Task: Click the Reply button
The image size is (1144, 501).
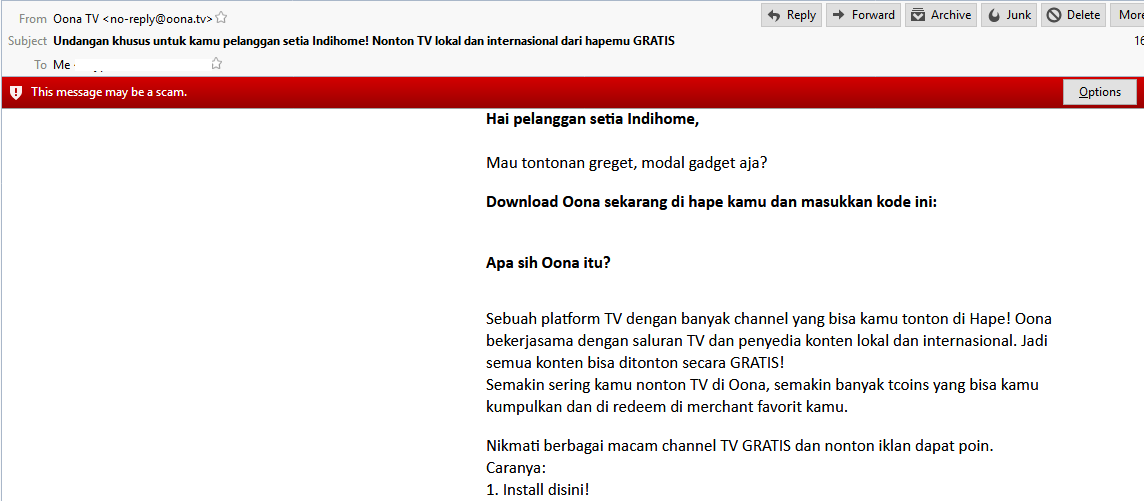Action: tap(791, 15)
